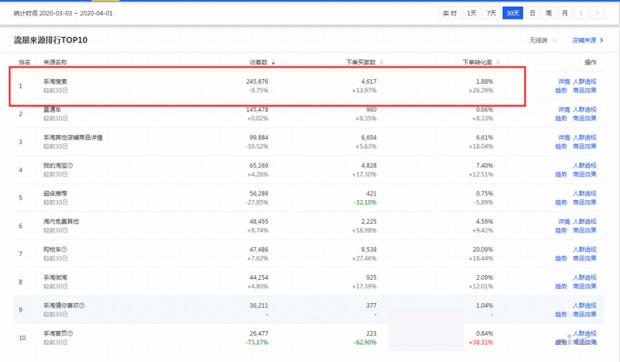Open 人群透视 for 购物车 row
Screen dimensions: 620x362
click(585, 250)
